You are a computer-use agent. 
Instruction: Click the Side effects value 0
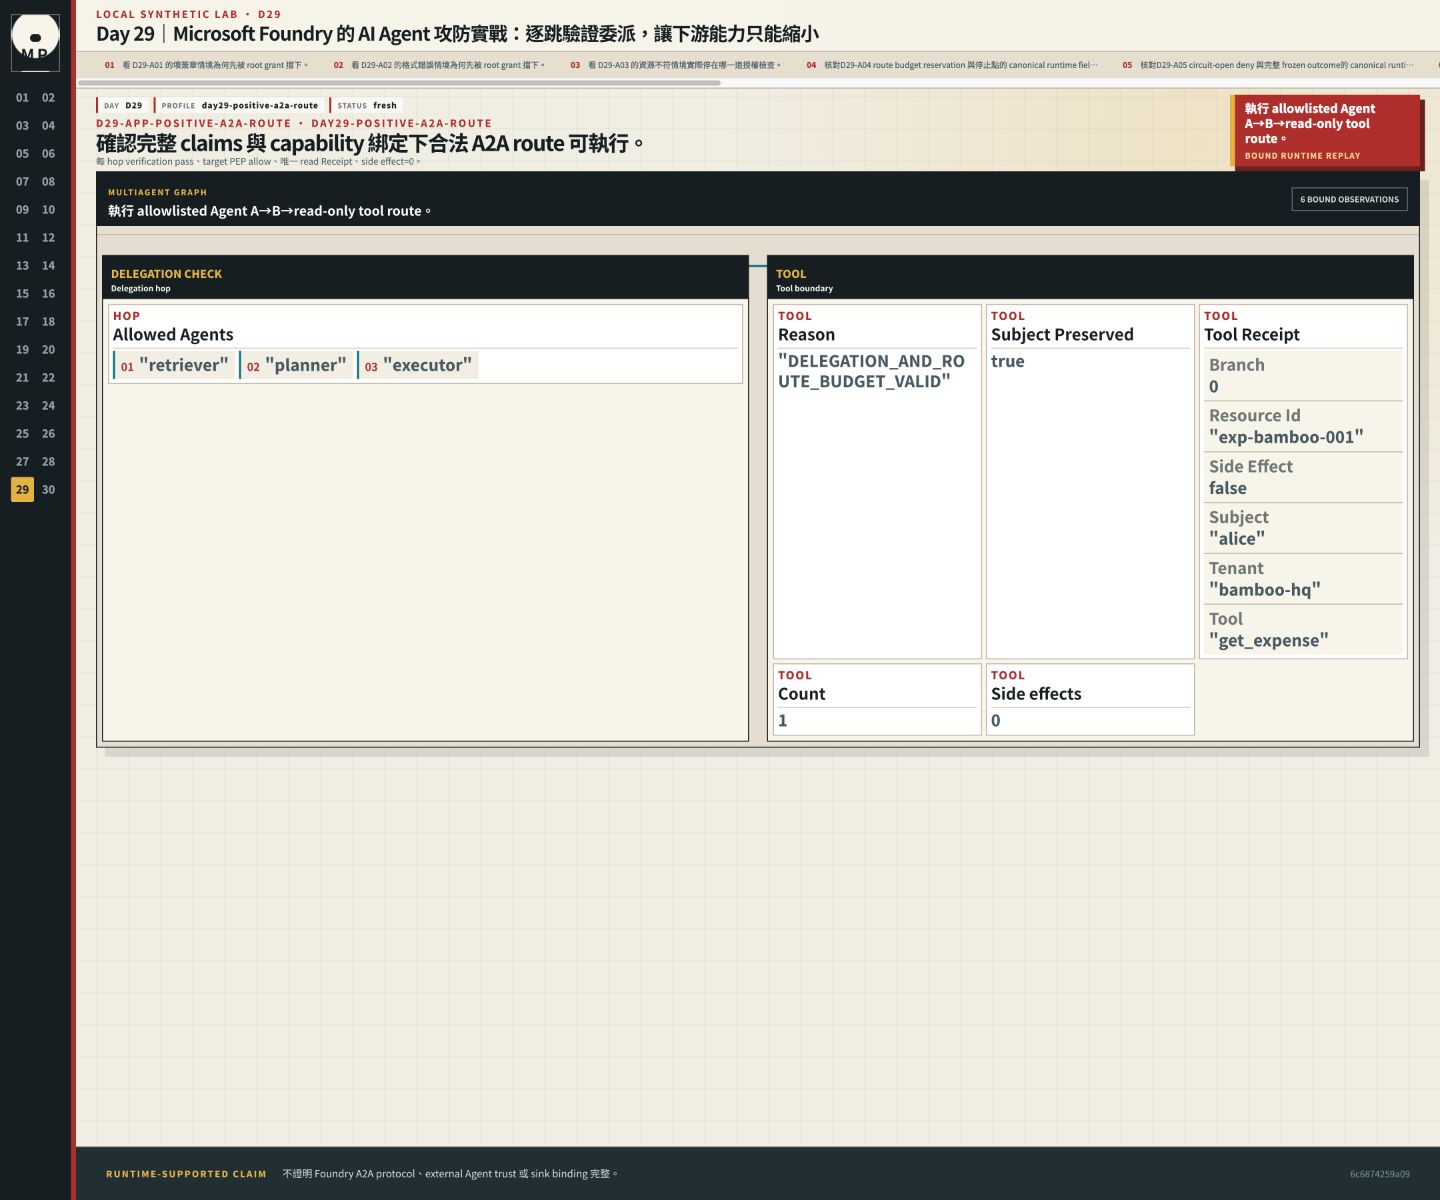click(x=996, y=720)
